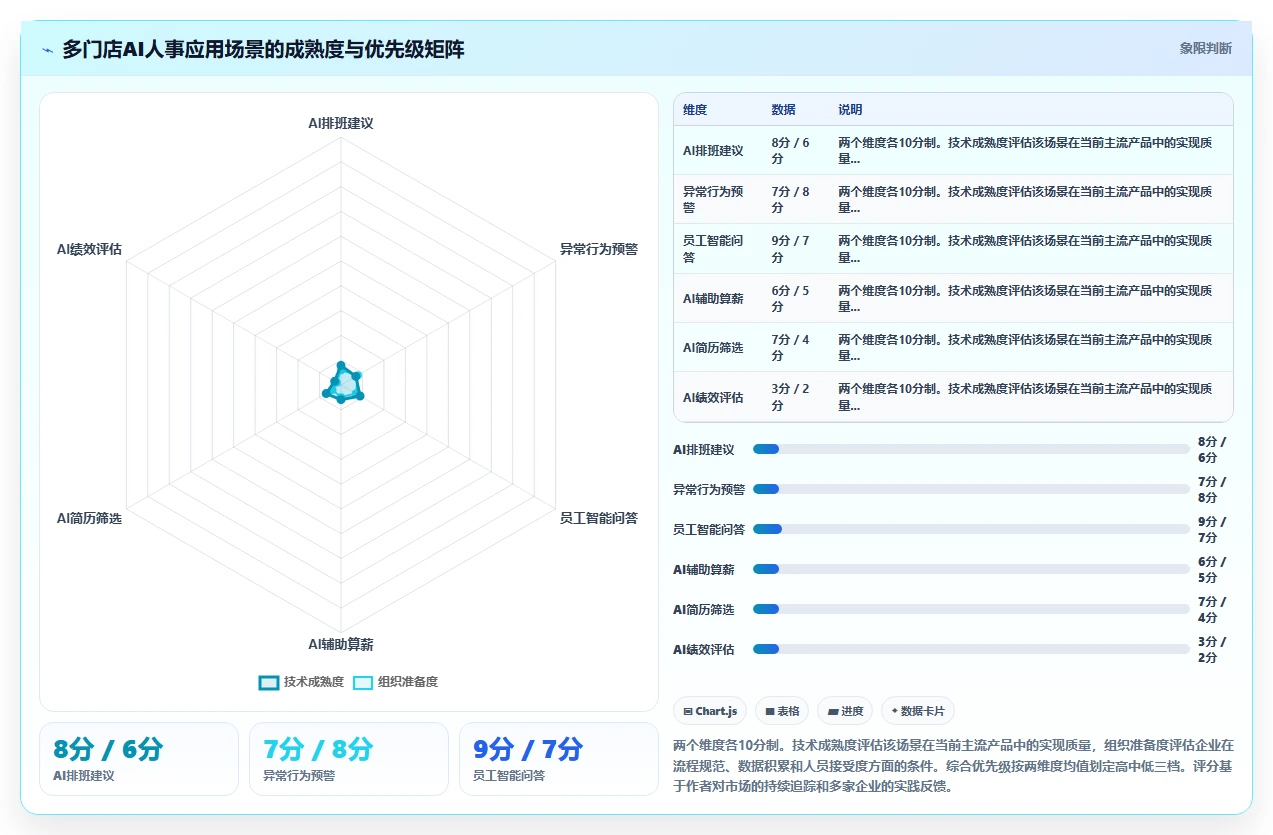This screenshot has width=1273, height=835.
Task: Click the AI辅助算薪 progress bar
Action: click(x=972, y=569)
